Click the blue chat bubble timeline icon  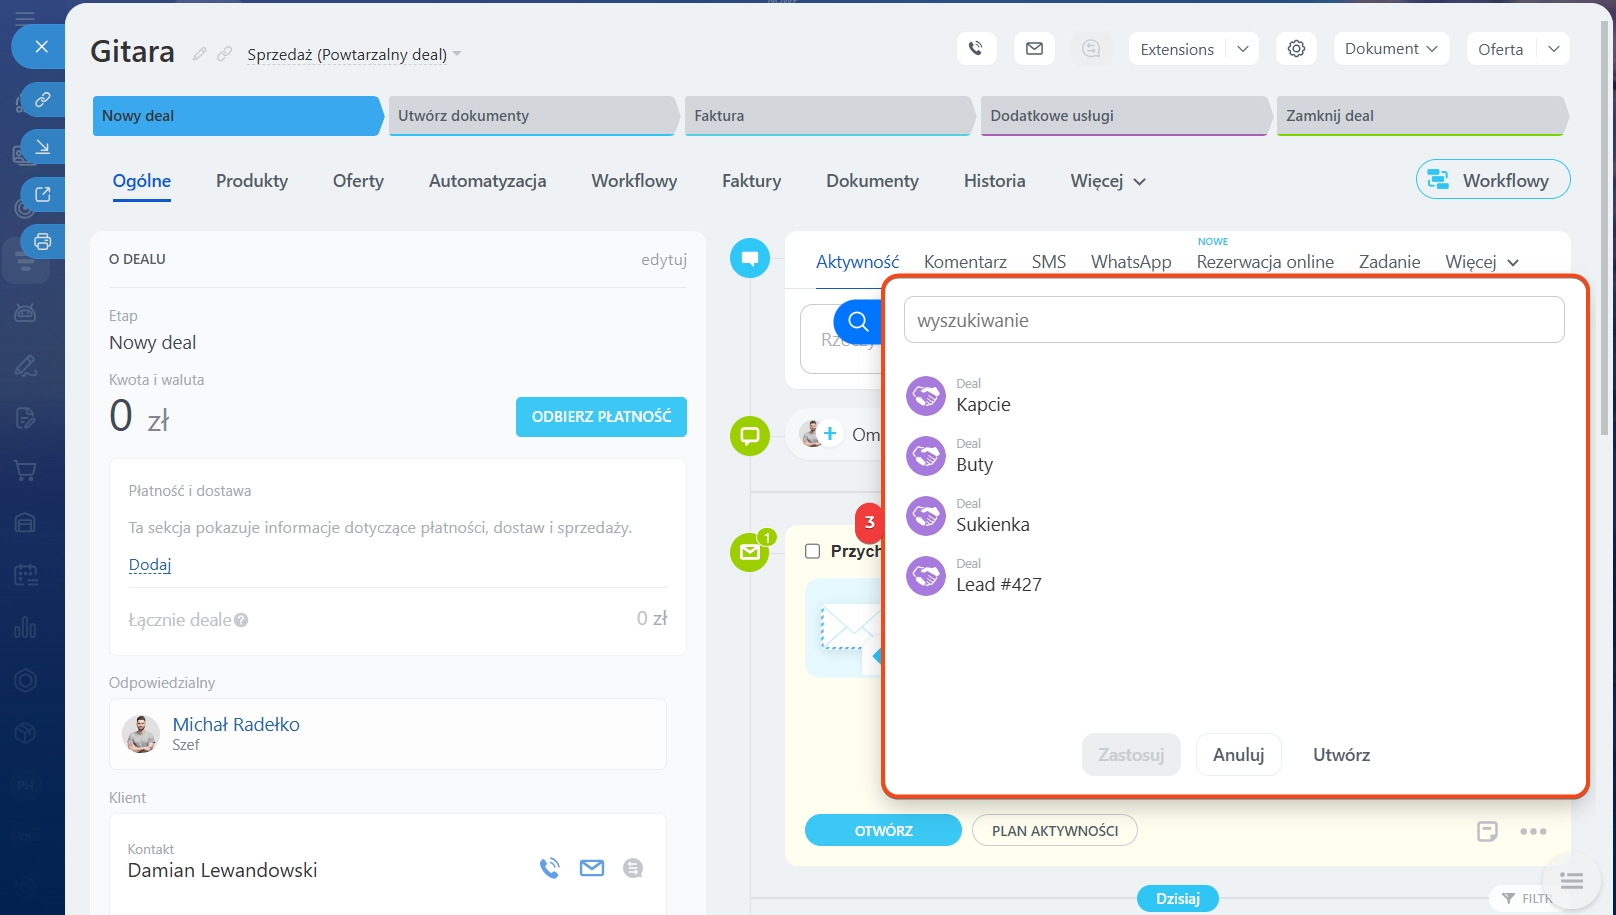(x=750, y=258)
